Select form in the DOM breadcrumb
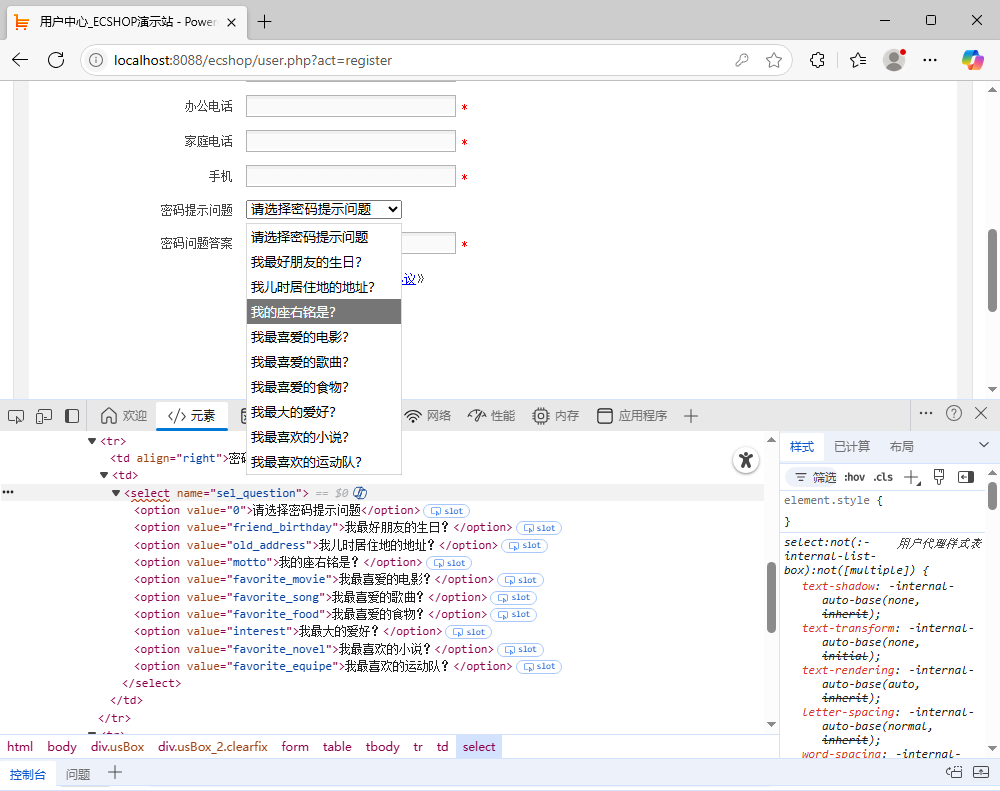Viewport: 1000px width, 791px height. [295, 747]
